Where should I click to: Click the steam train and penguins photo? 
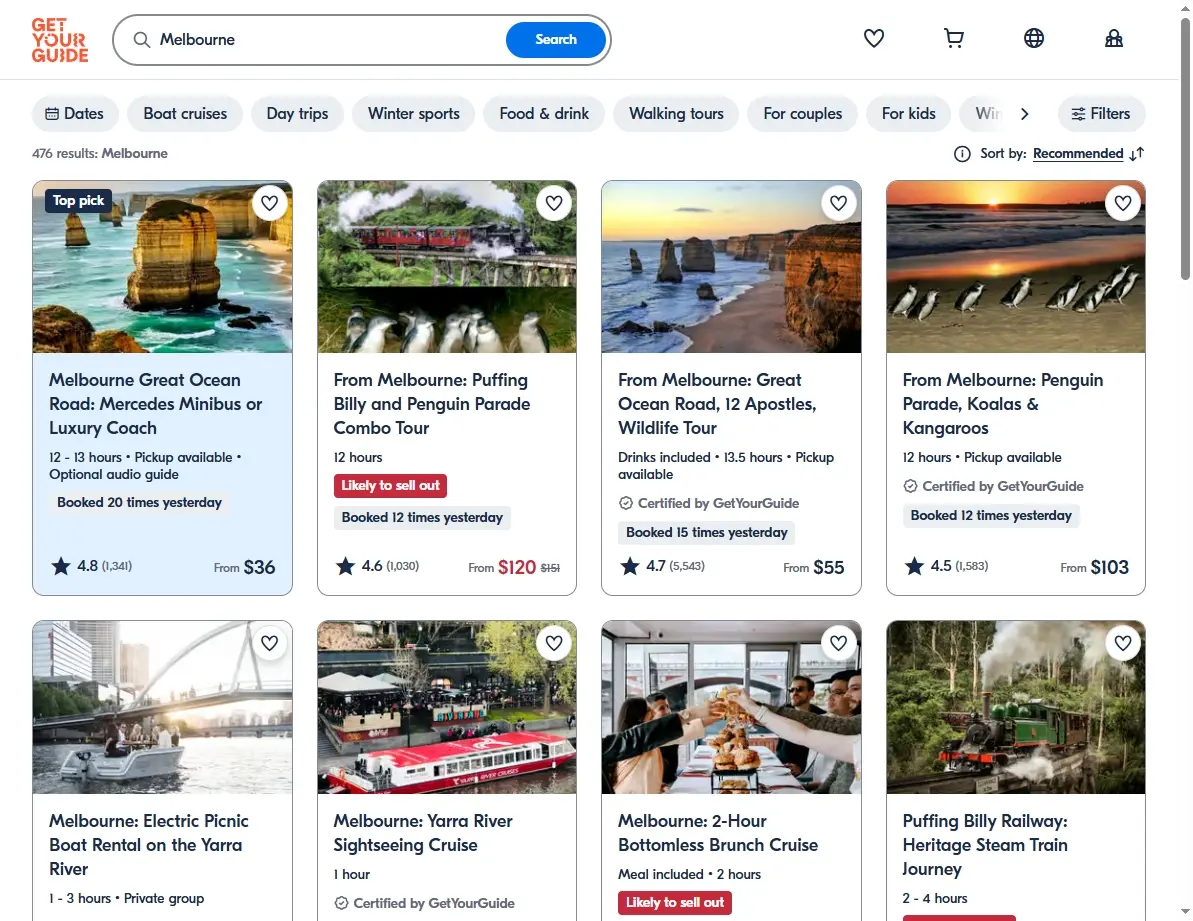[x=447, y=267]
